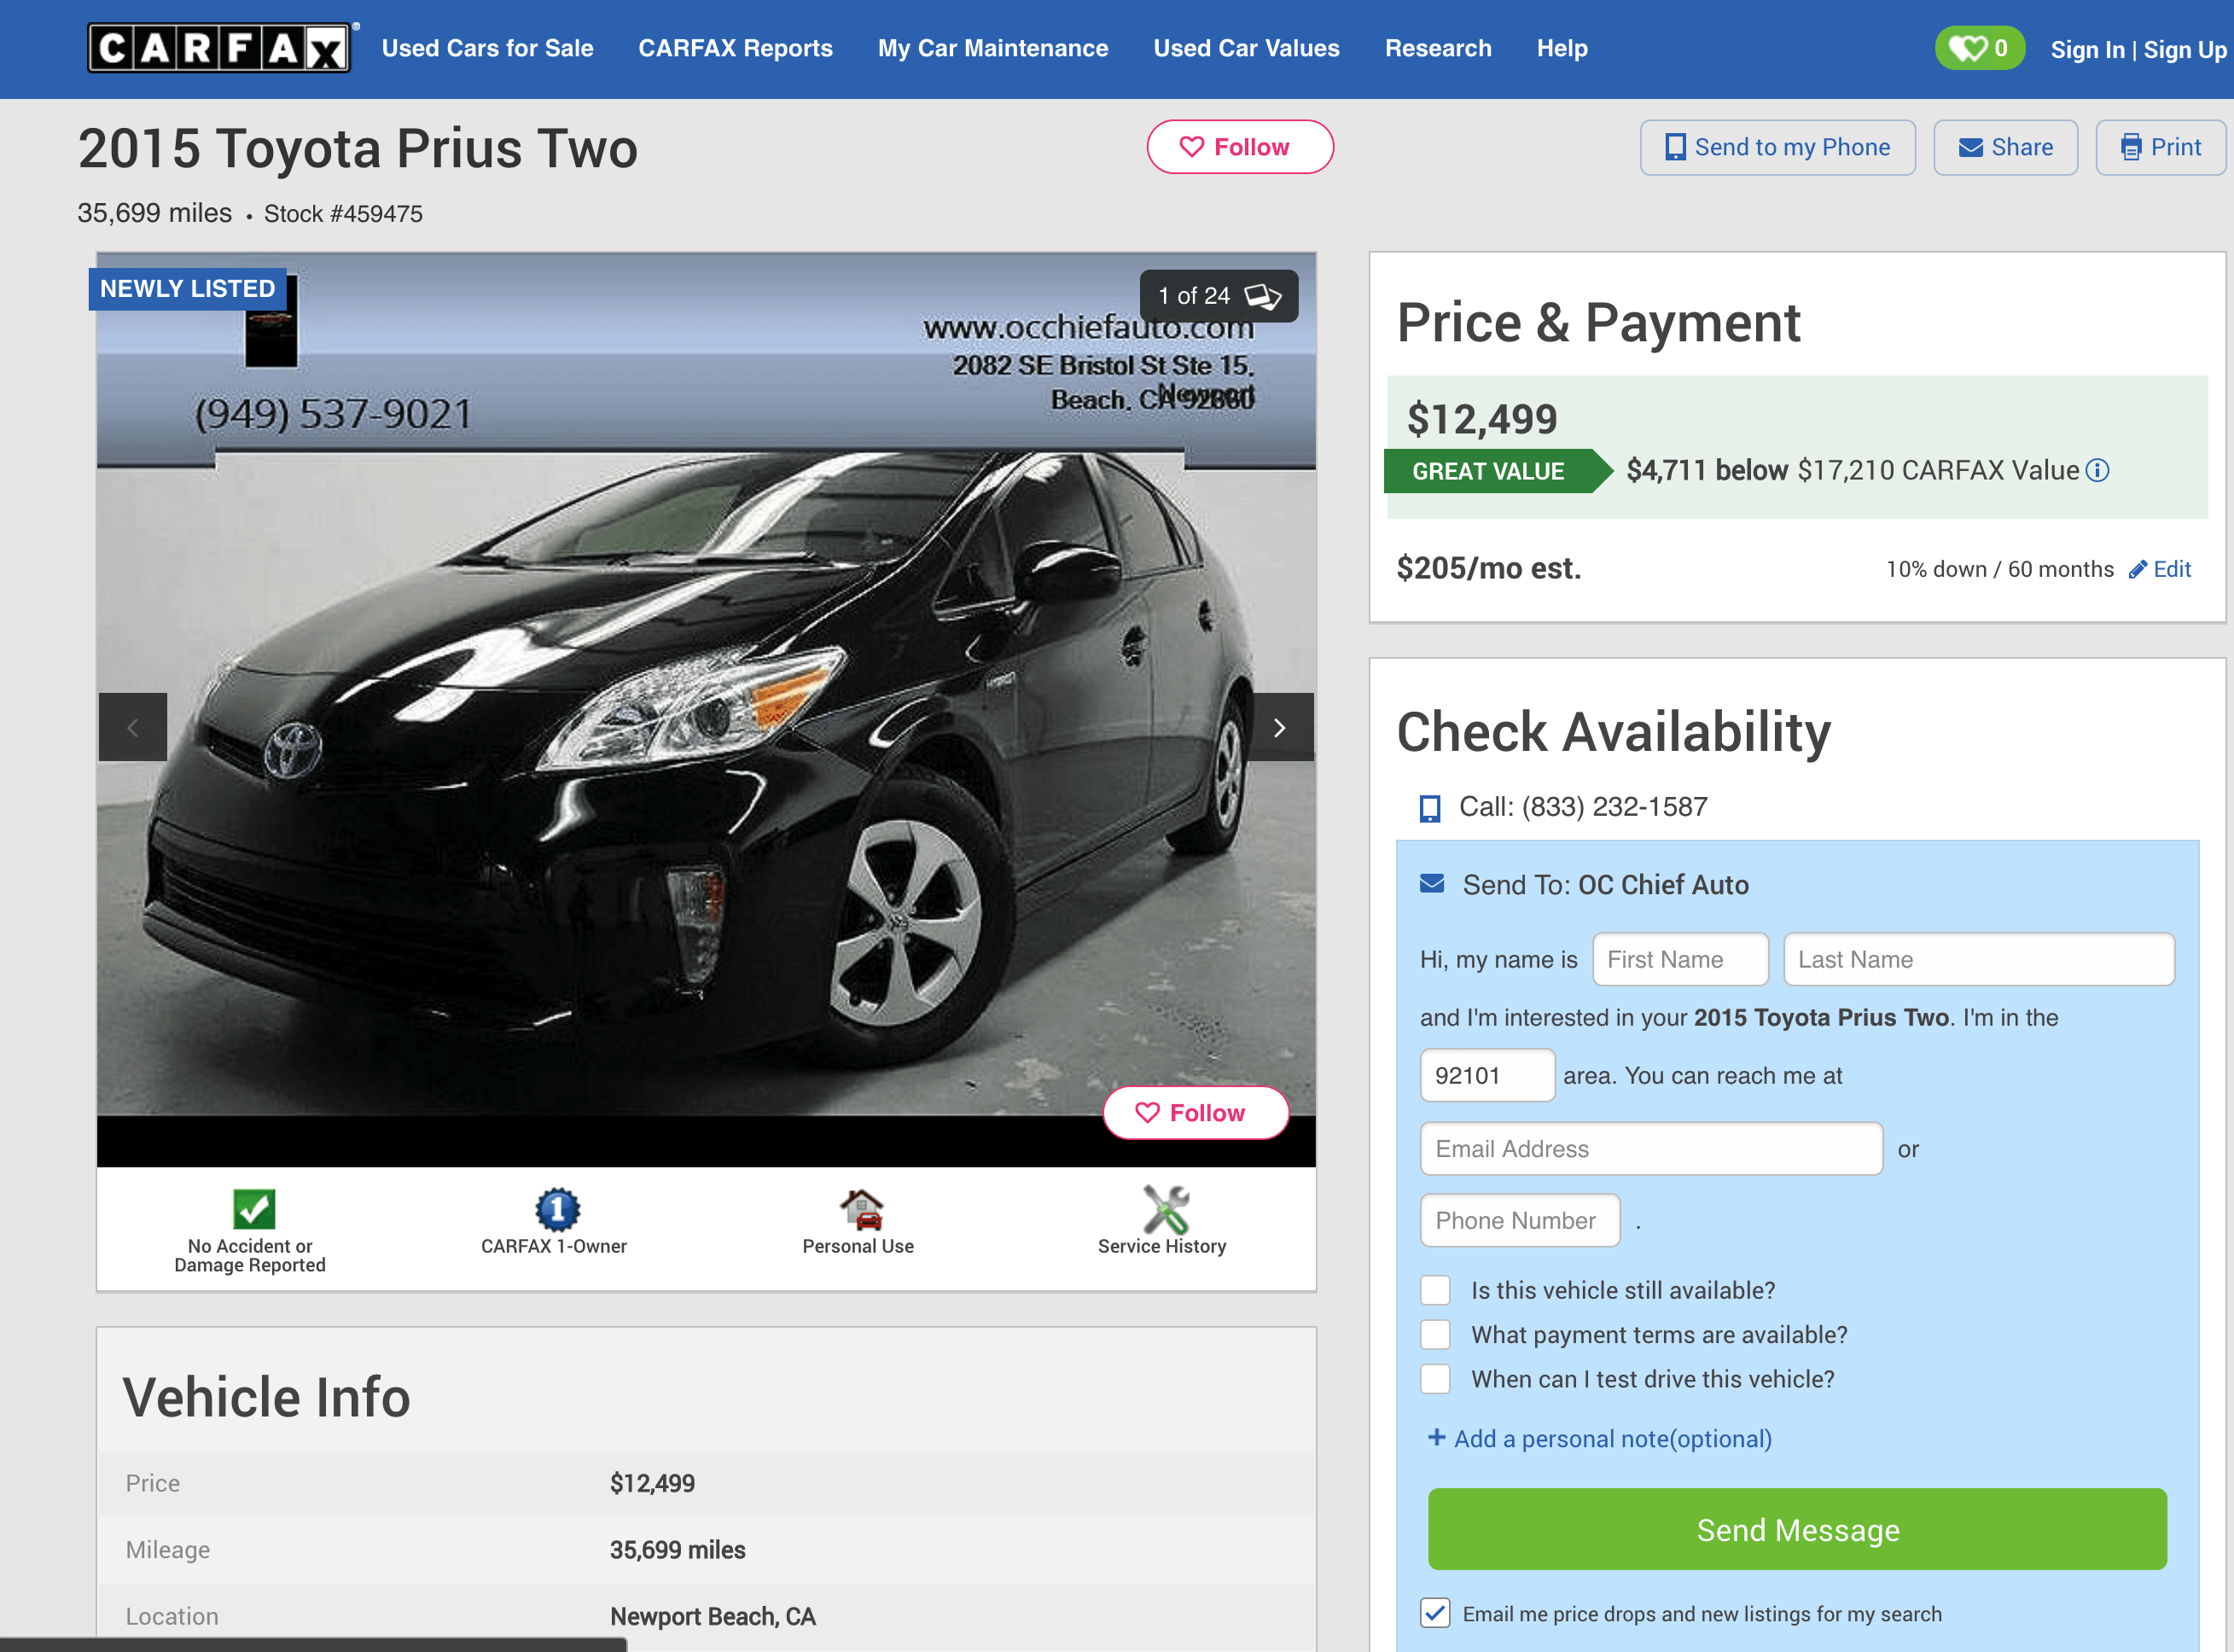Follow this car using top Follow button
Image resolution: width=2234 pixels, height=1652 pixels.
click(1239, 147)
